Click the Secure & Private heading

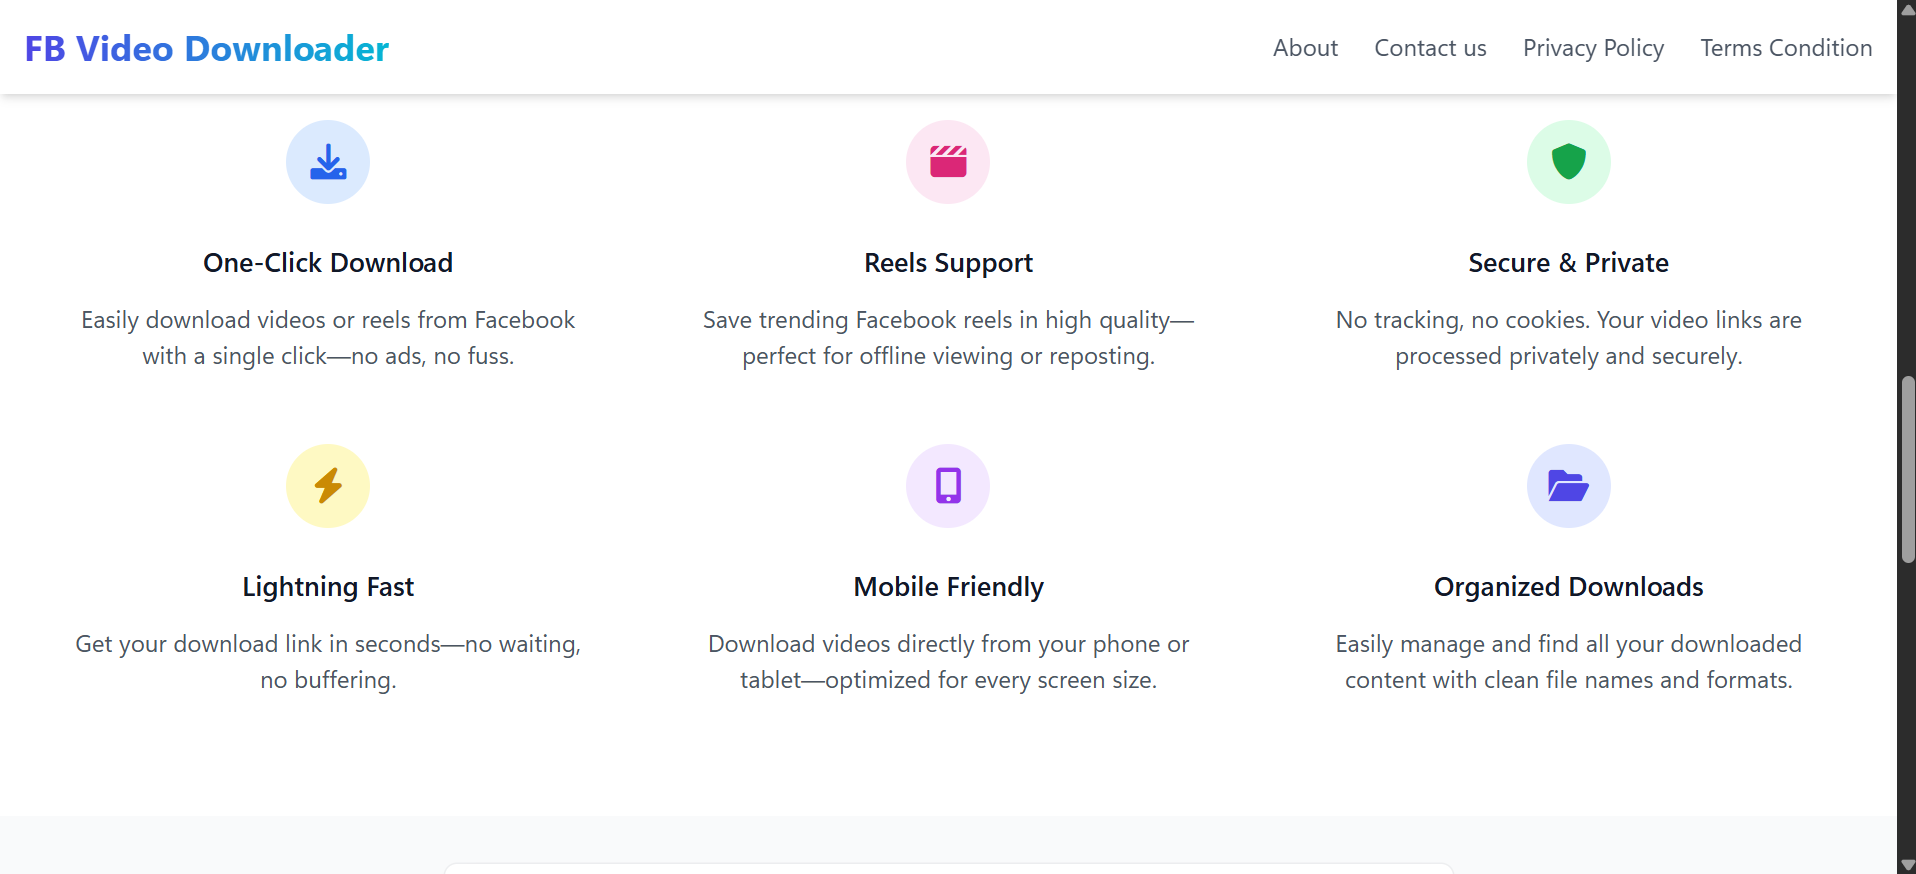coord(1568,263)
